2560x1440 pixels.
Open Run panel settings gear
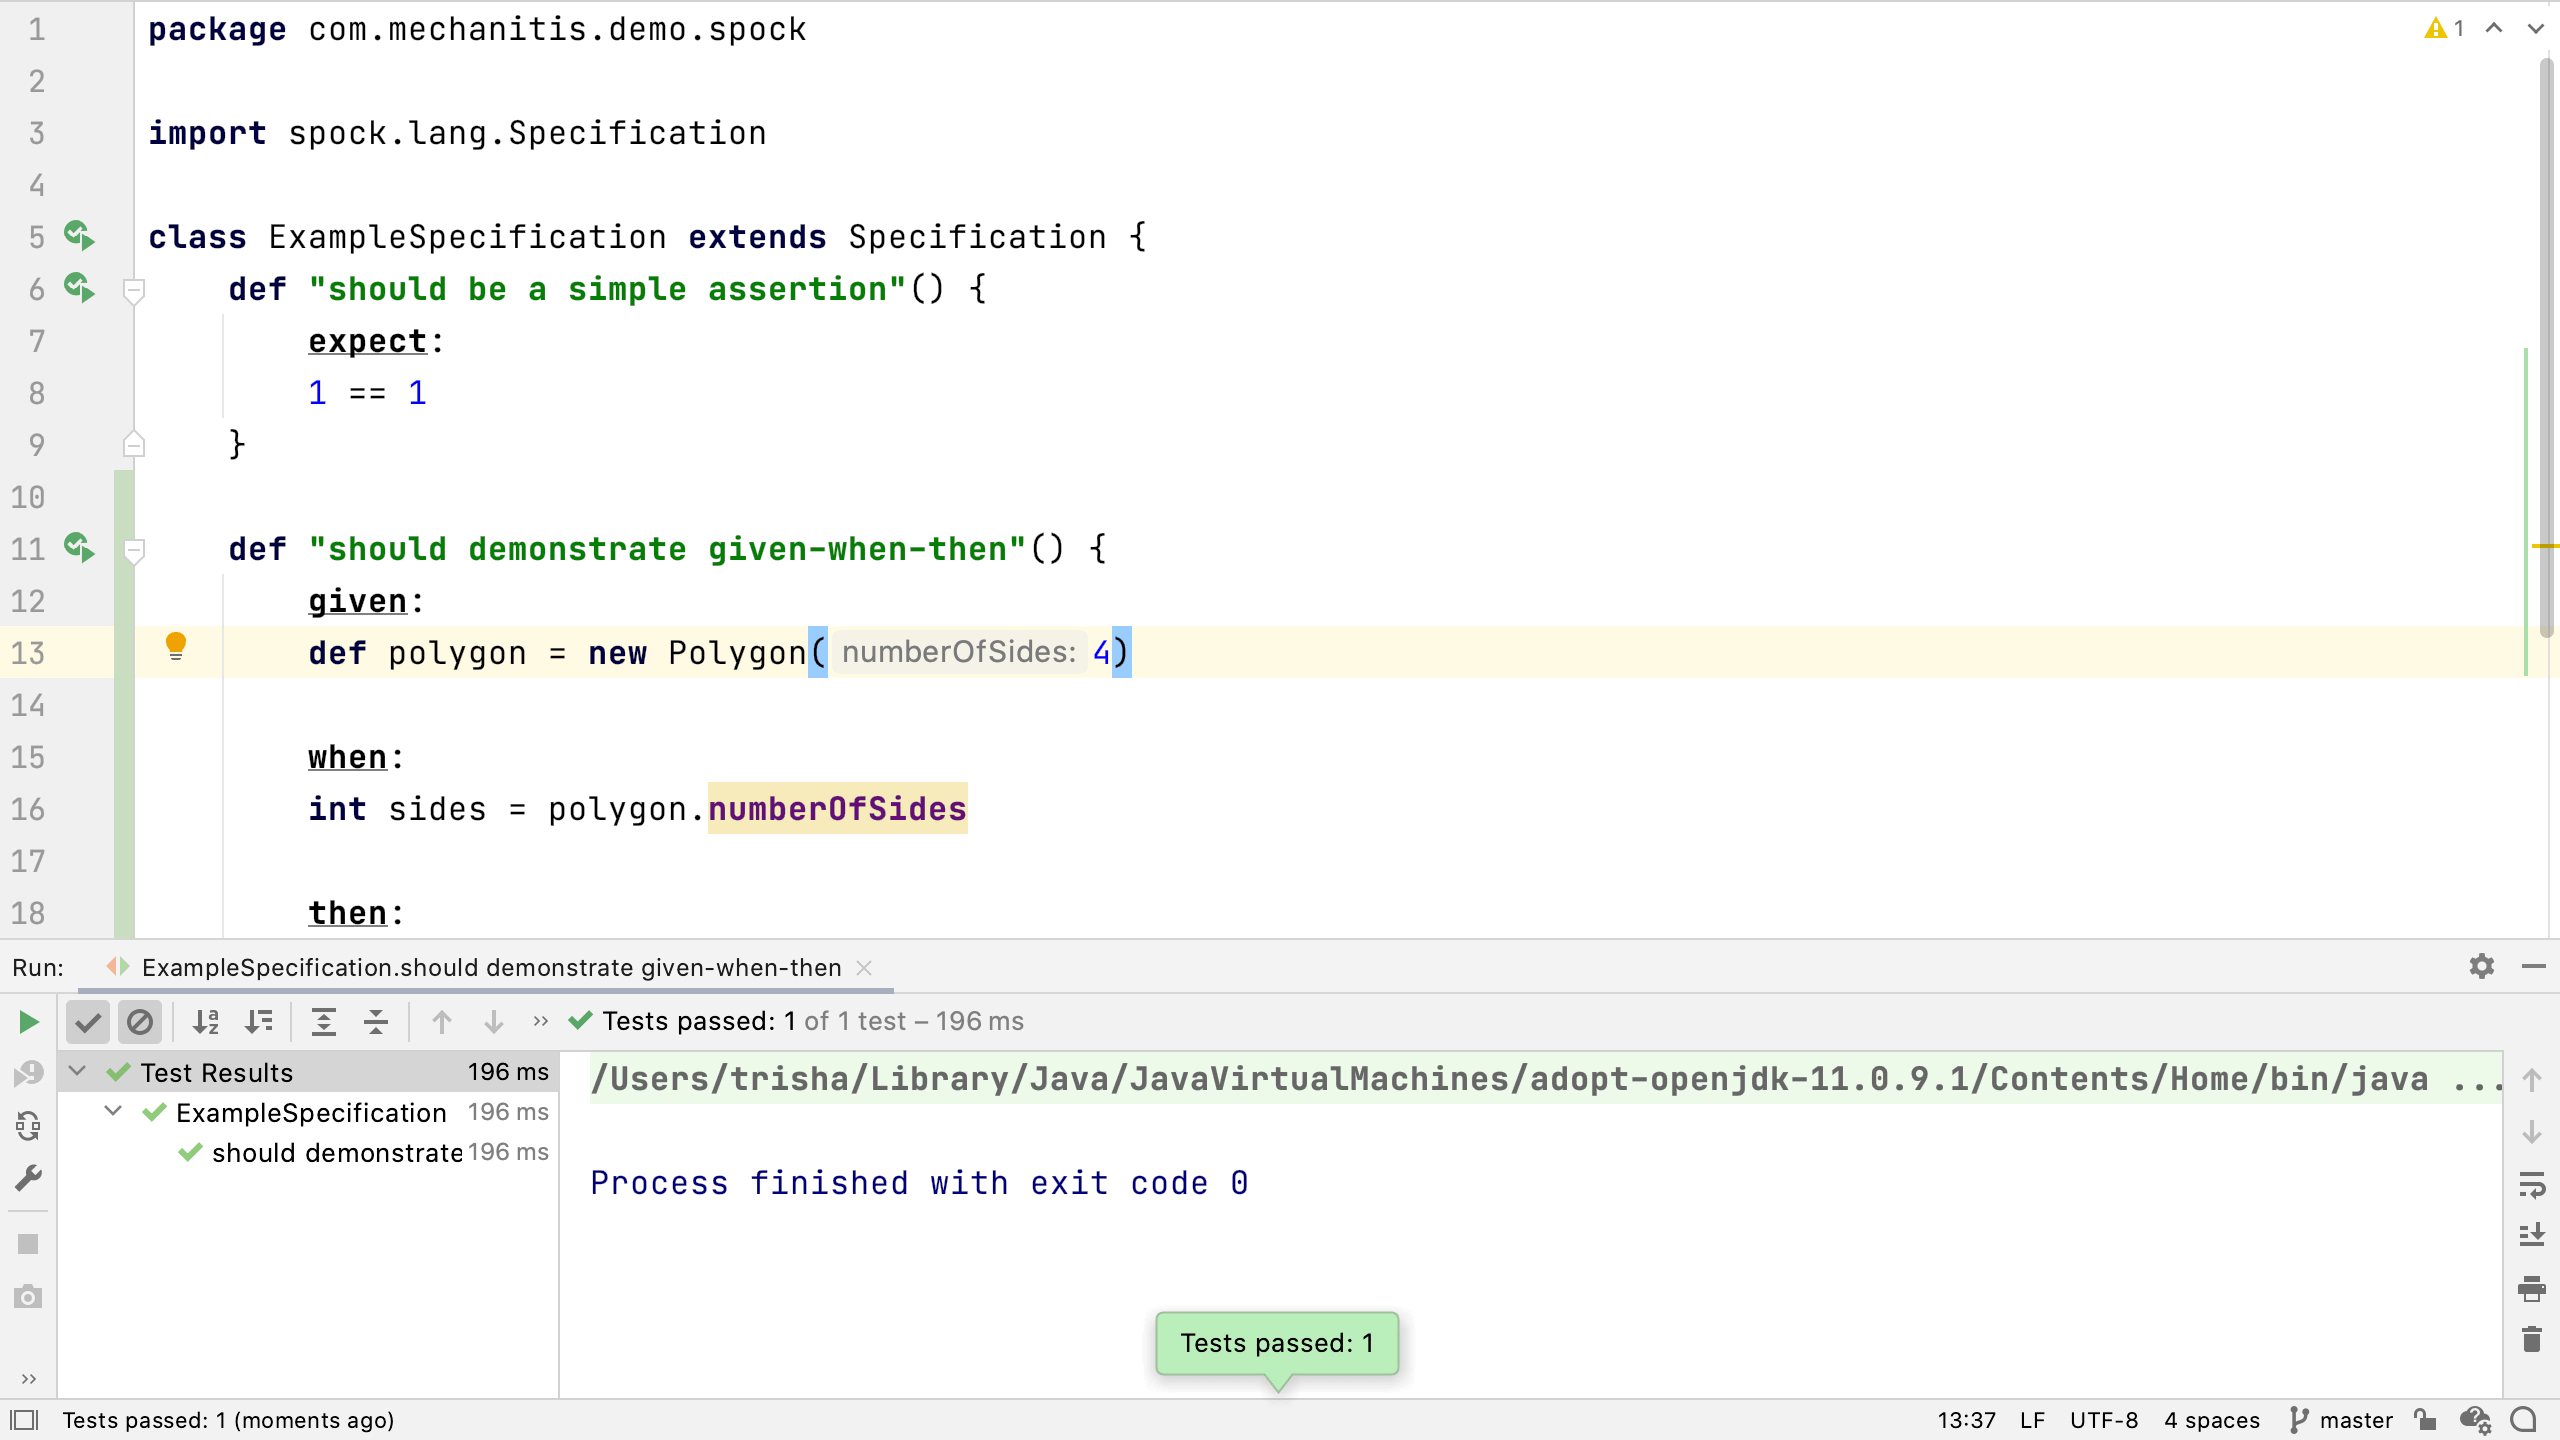[x=2481, y=967]
